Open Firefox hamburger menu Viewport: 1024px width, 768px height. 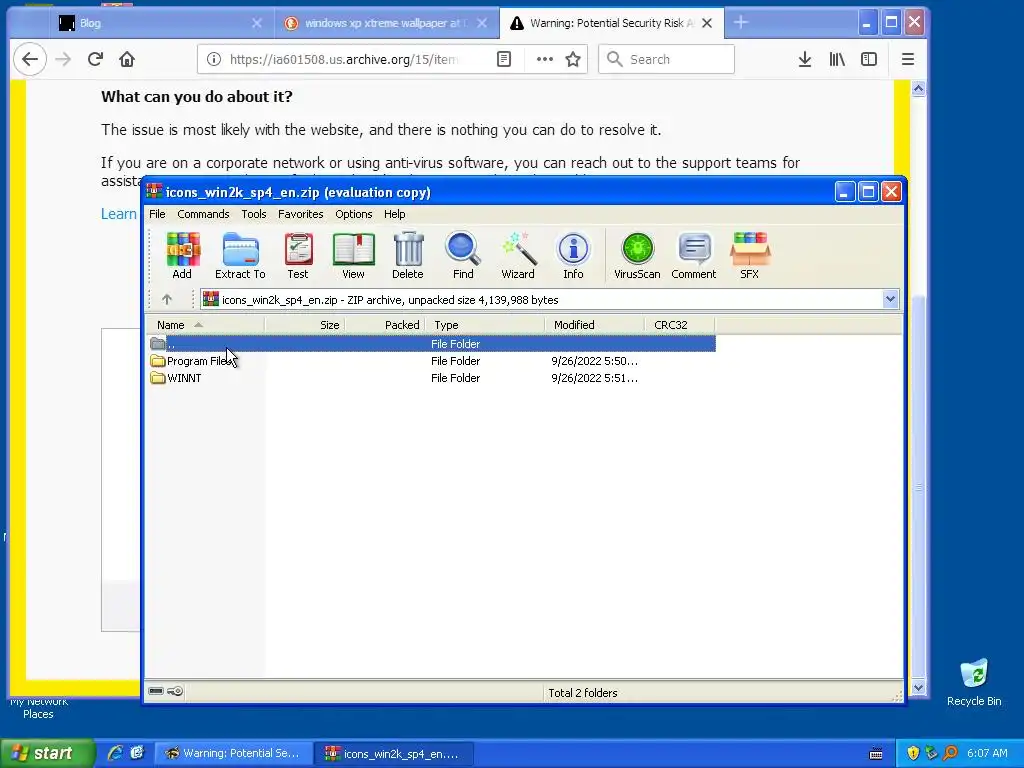click(x=908, y=59)
